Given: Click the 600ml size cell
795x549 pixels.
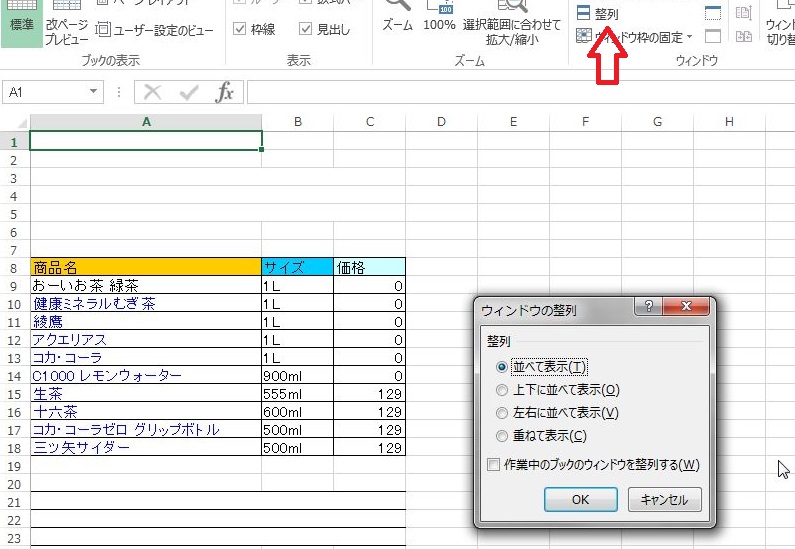Looking at the screenshot, I should 298,412.
